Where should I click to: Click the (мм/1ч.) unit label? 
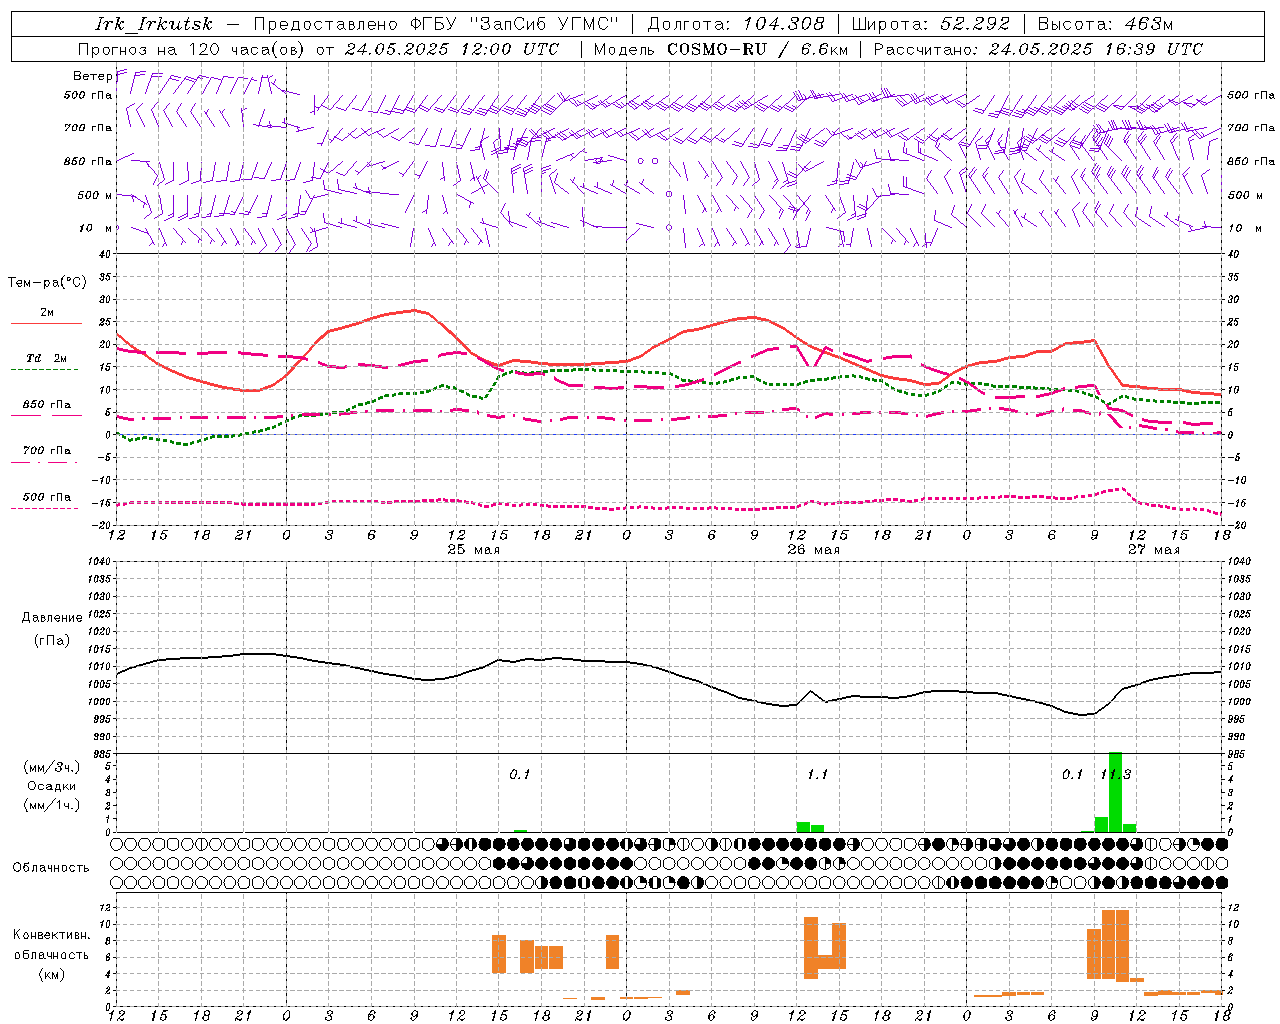pos(51,805)
